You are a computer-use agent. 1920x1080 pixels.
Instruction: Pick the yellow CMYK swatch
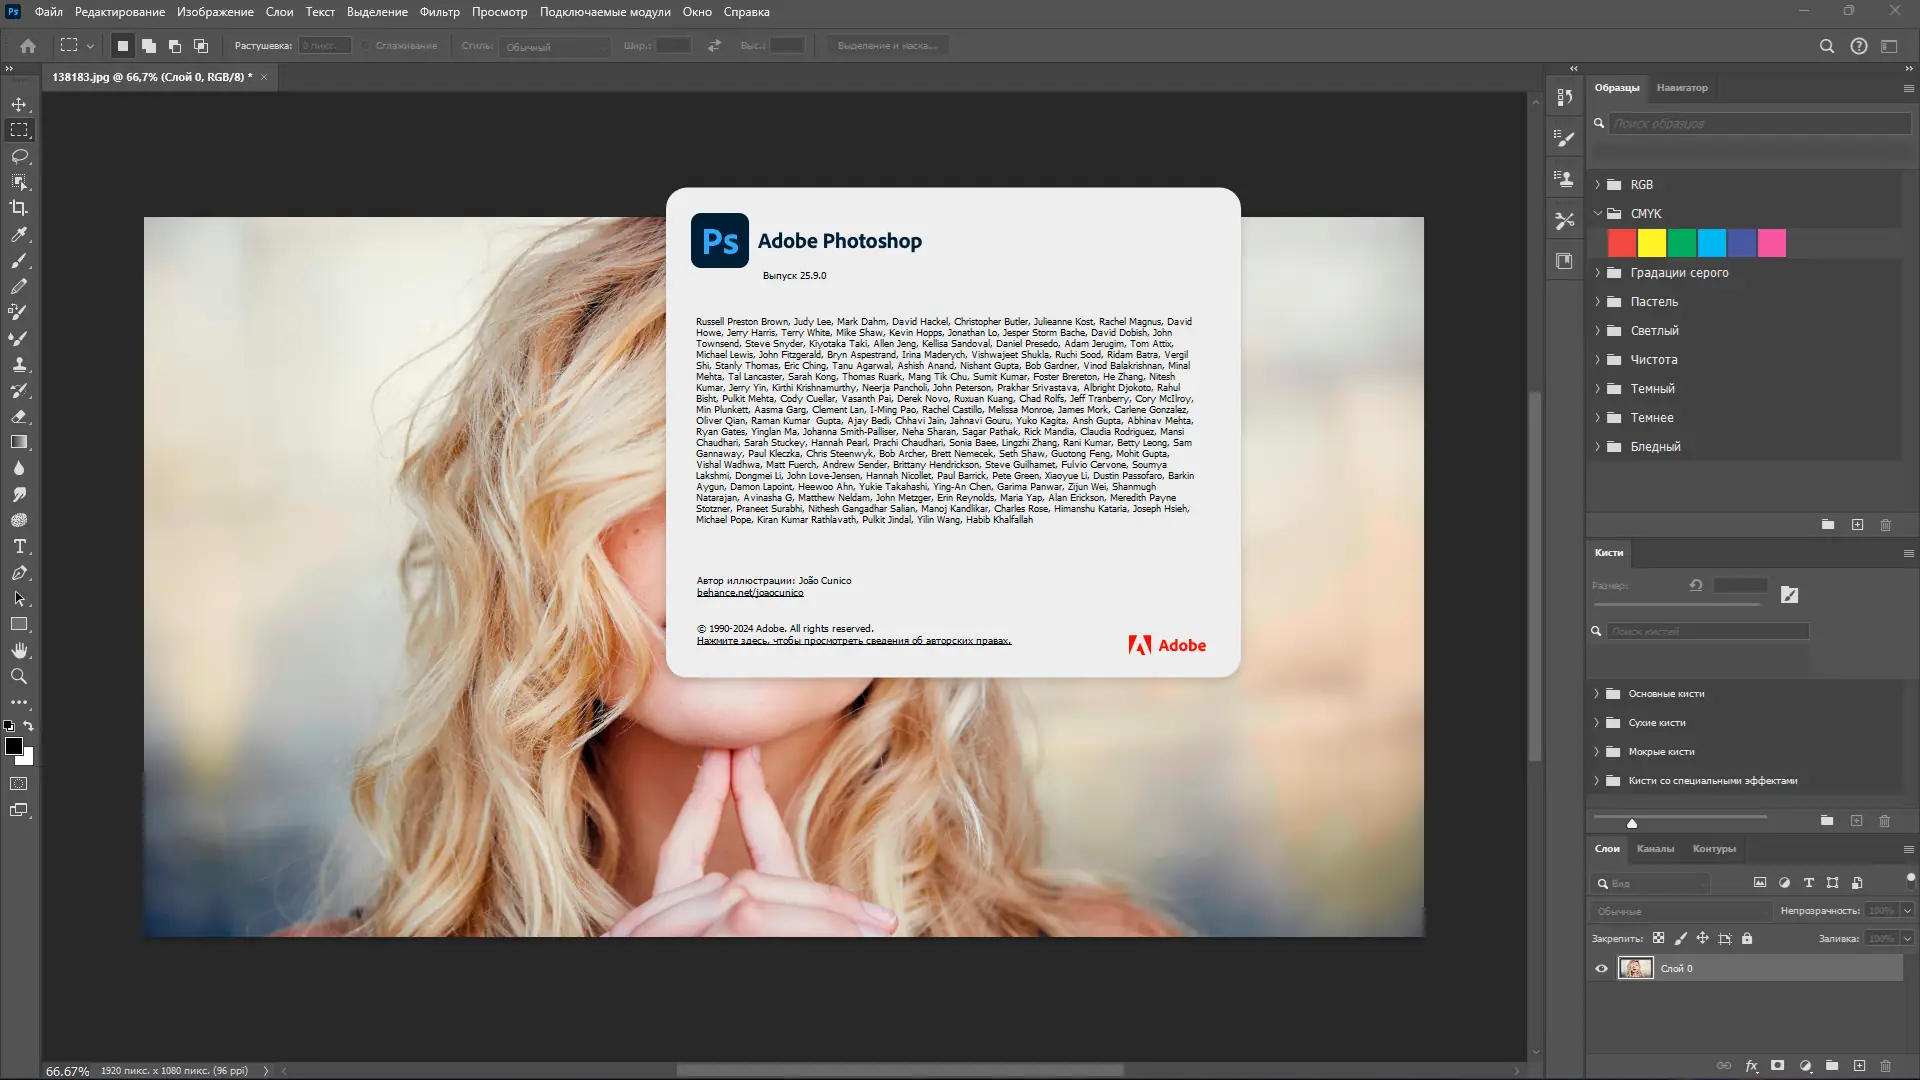1651,243
